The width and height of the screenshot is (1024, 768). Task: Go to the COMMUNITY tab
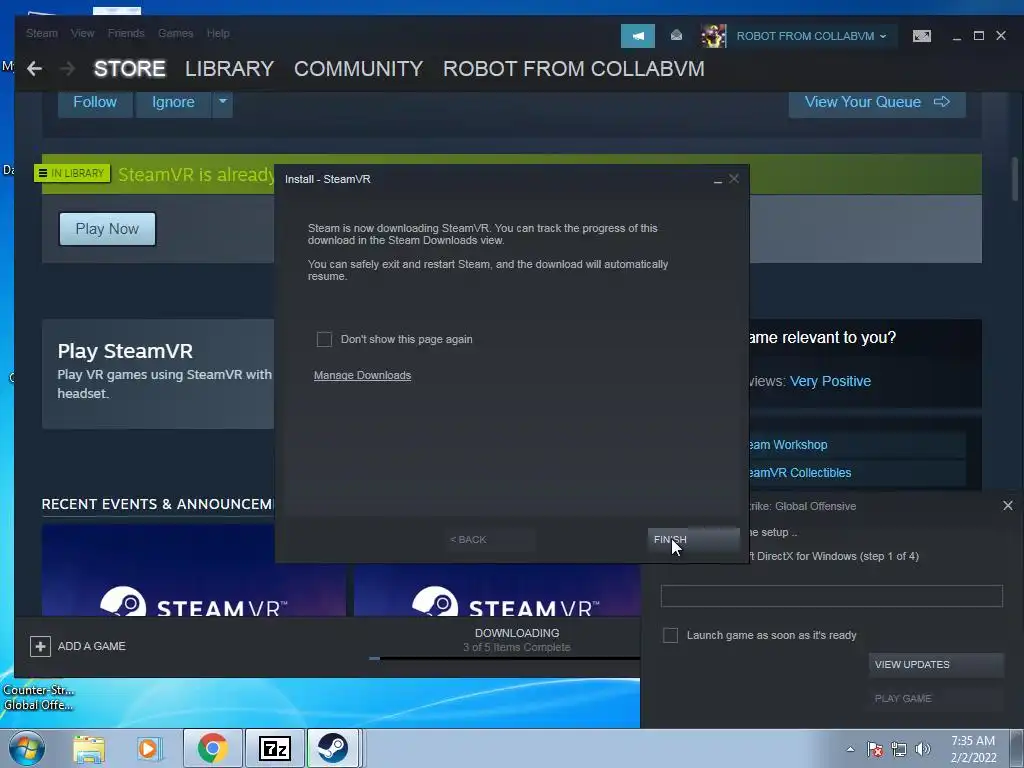point(359,69)
